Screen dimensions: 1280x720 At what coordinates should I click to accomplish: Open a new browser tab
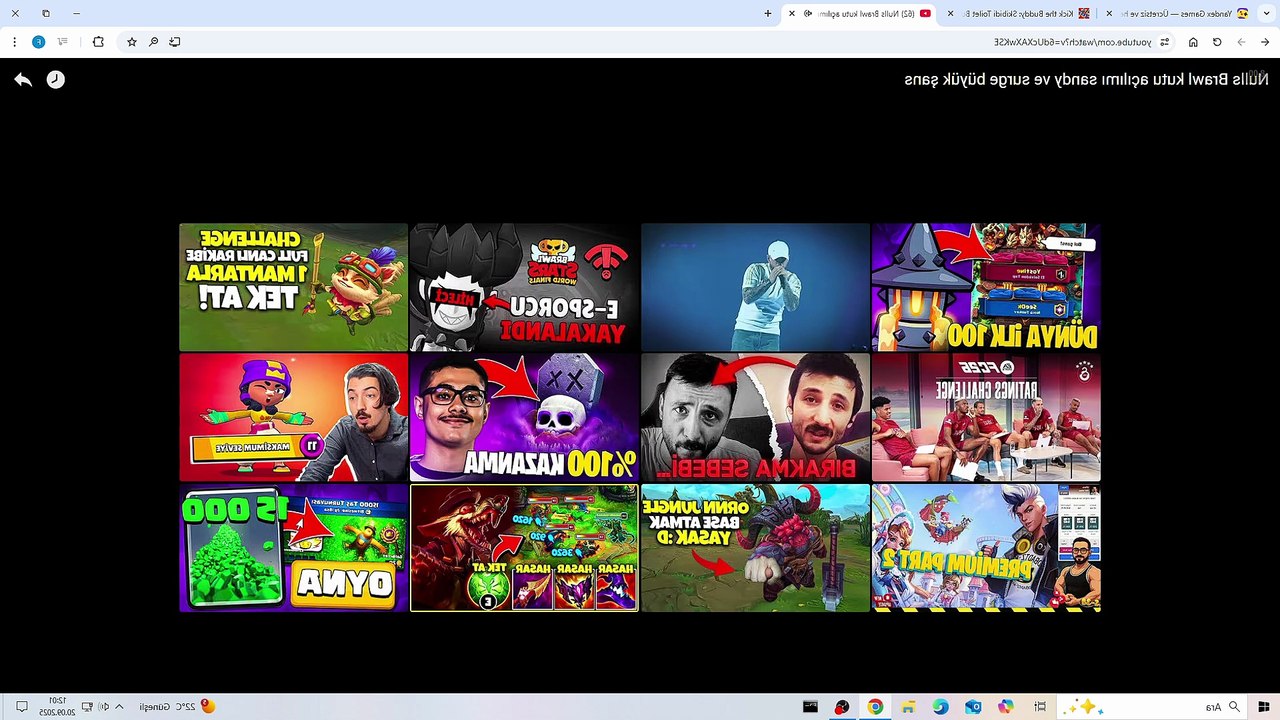coord(768,13)
